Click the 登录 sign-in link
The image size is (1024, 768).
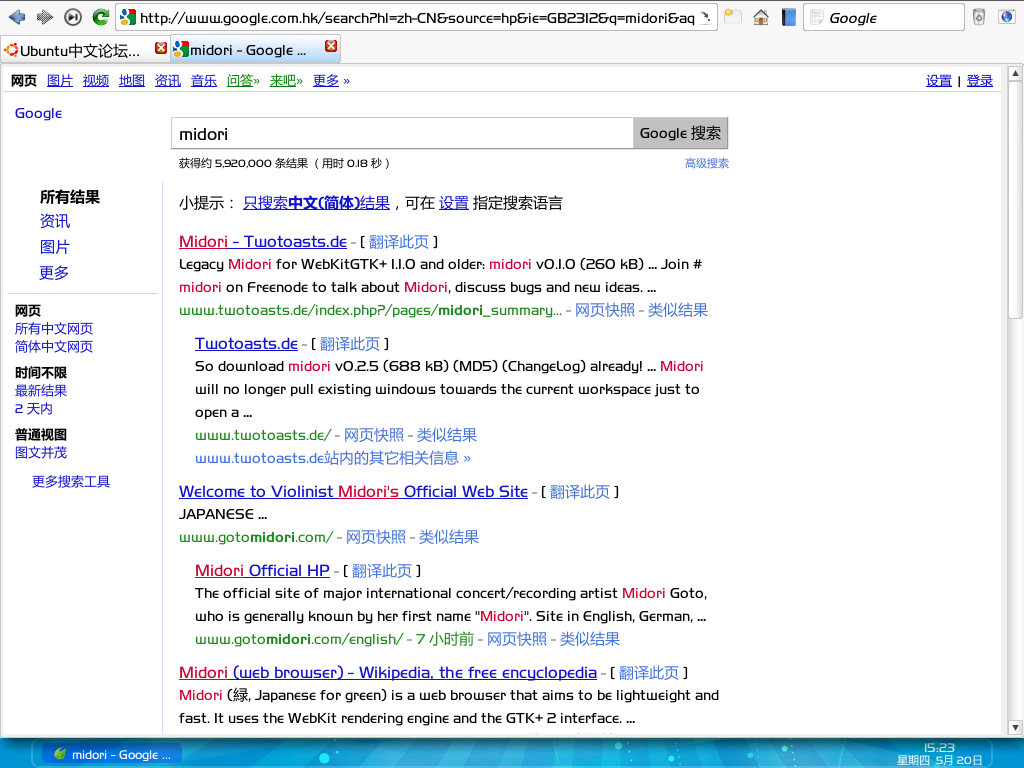click(x=980, y=80)
